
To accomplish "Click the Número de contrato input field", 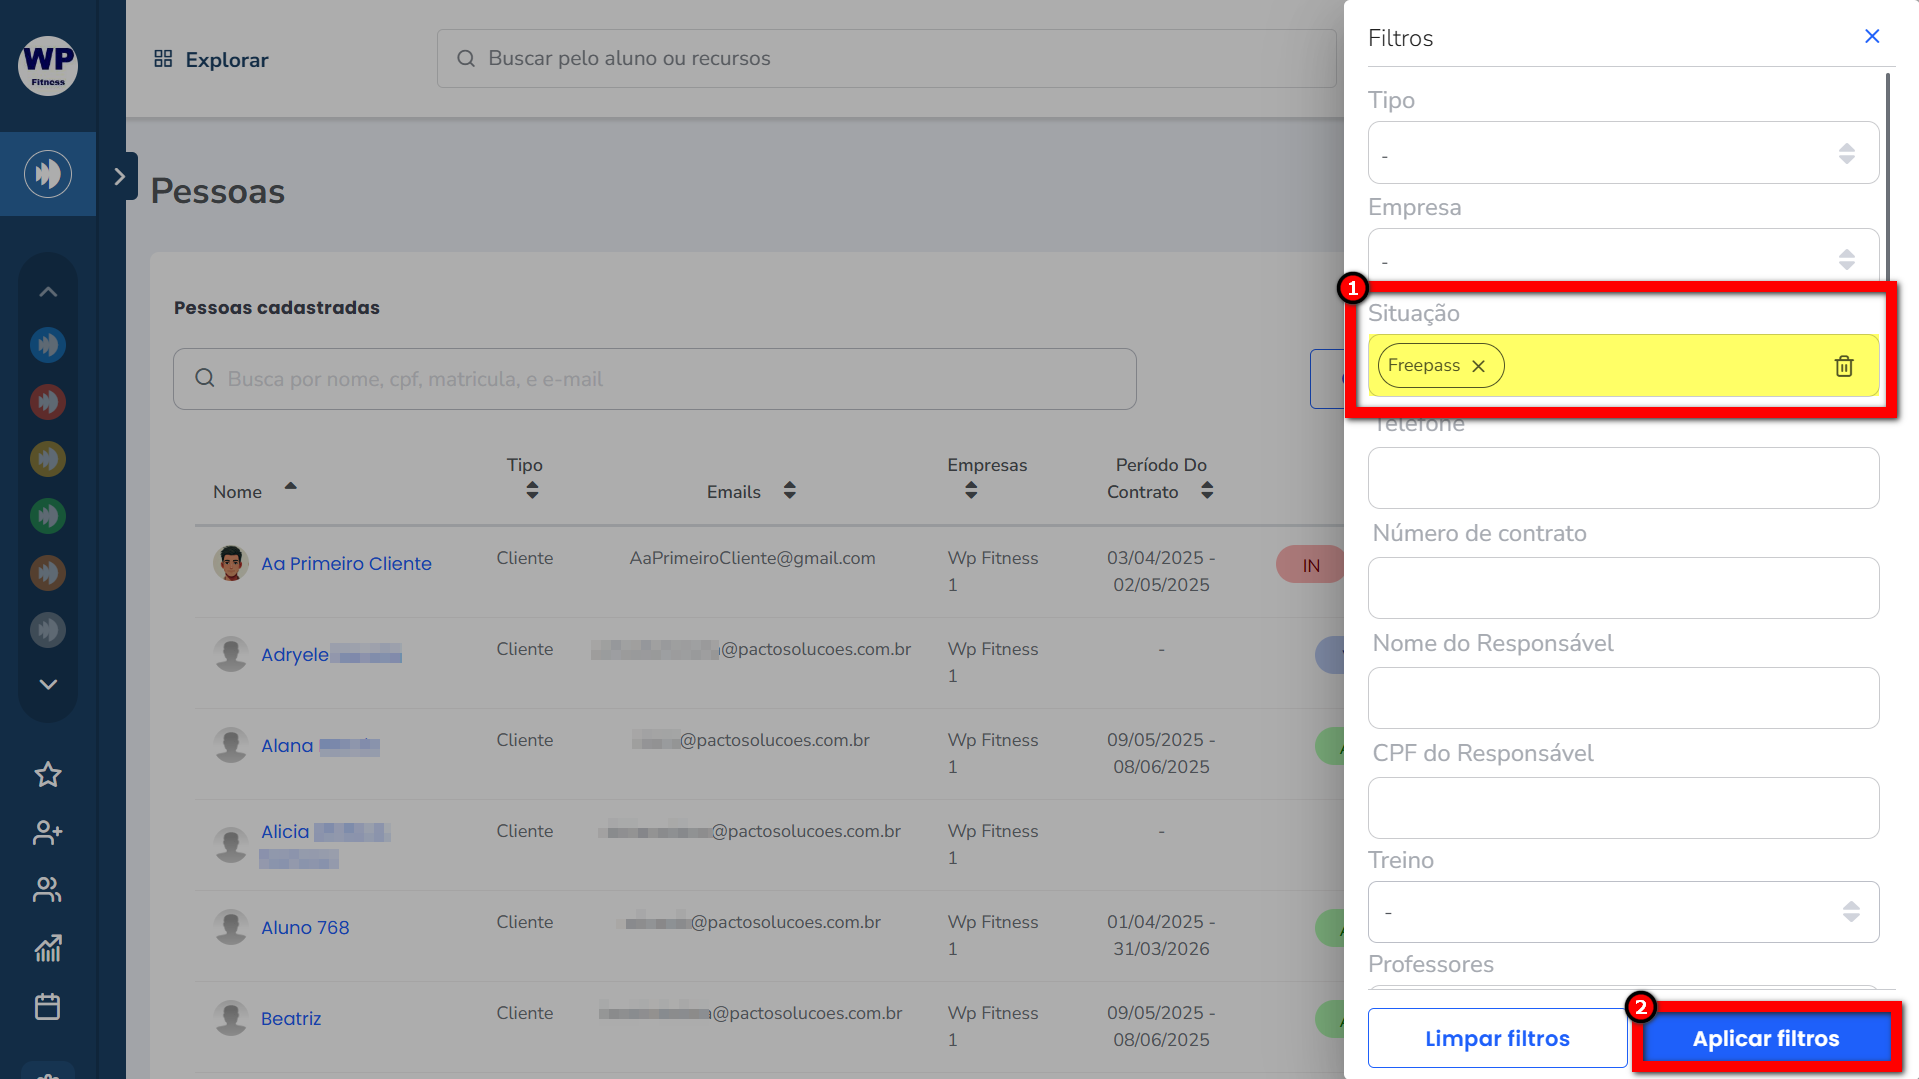I will pyautogui.click(x=1622, y=588).
